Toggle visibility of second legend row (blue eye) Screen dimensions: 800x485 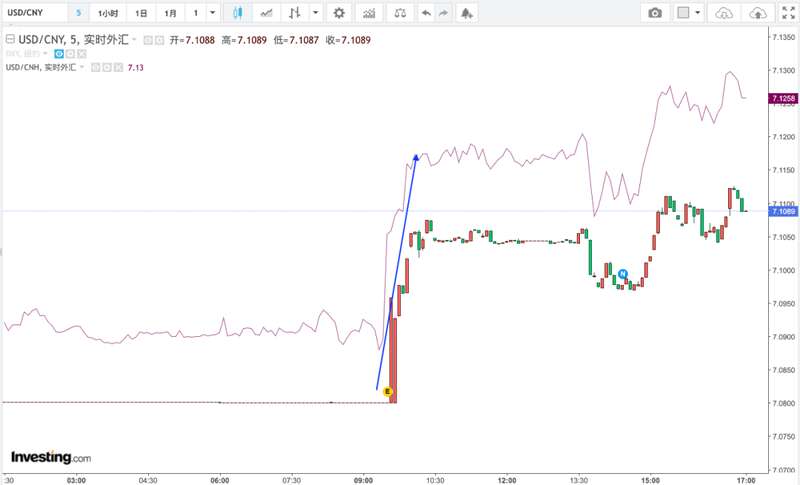(59, 54)
